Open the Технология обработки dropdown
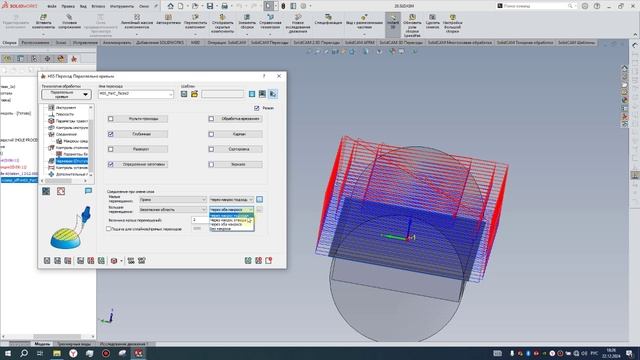The height and width of the screenshot is (360, 640). click(x=66, y=94)
